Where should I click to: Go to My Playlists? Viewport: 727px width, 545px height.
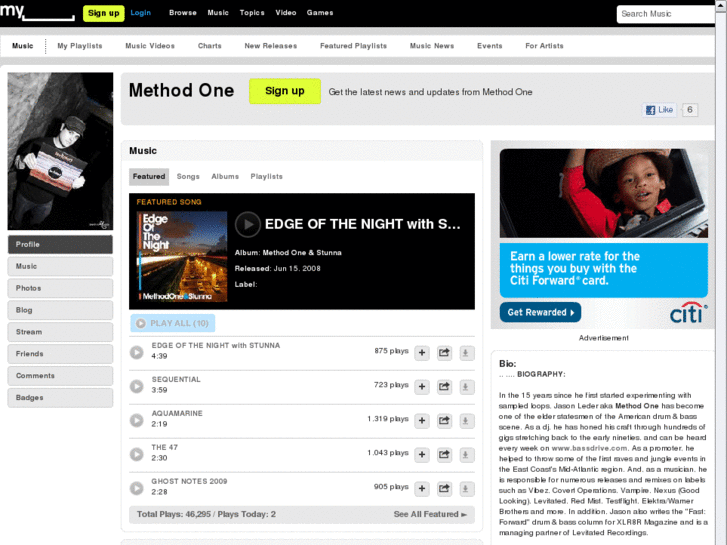point(80,46)
